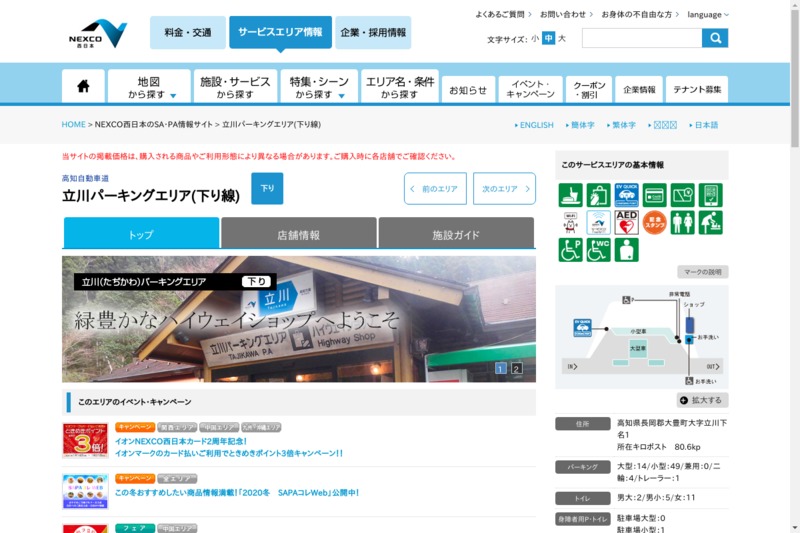This screenshot has width=800, height=533.
Task: Click the 拡大する map enlarge button
Action: click(702, 400)
